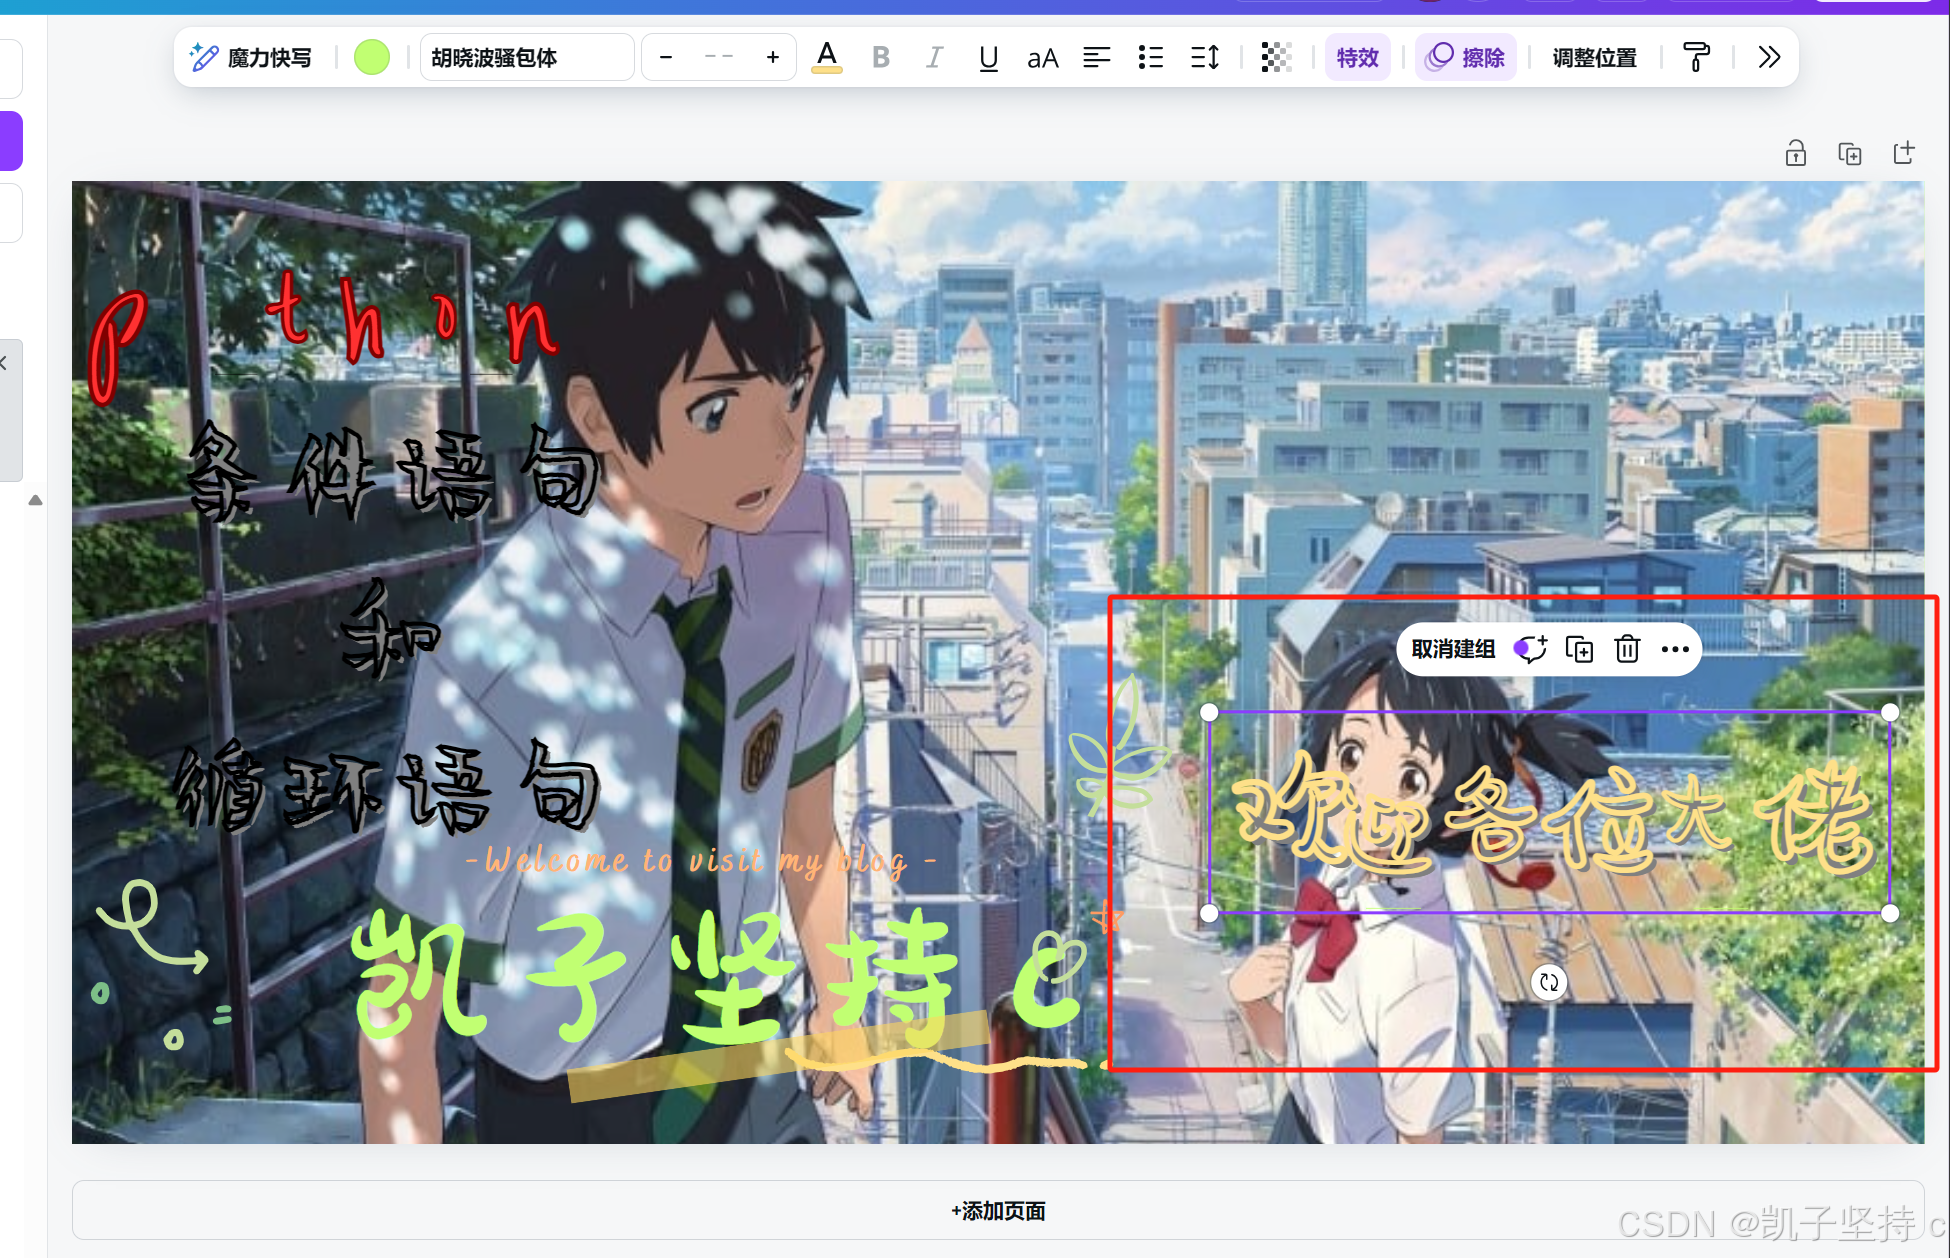Click 取消建组 ungroup button
1950x1258 pixels.
tap(1452, 650)
